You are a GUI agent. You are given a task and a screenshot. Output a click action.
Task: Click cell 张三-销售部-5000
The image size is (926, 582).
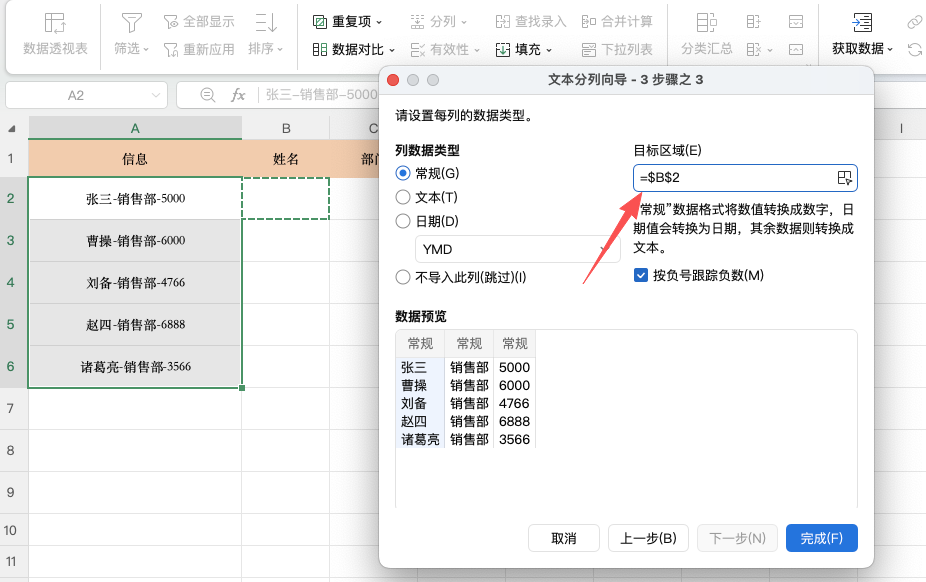point(135,198)
